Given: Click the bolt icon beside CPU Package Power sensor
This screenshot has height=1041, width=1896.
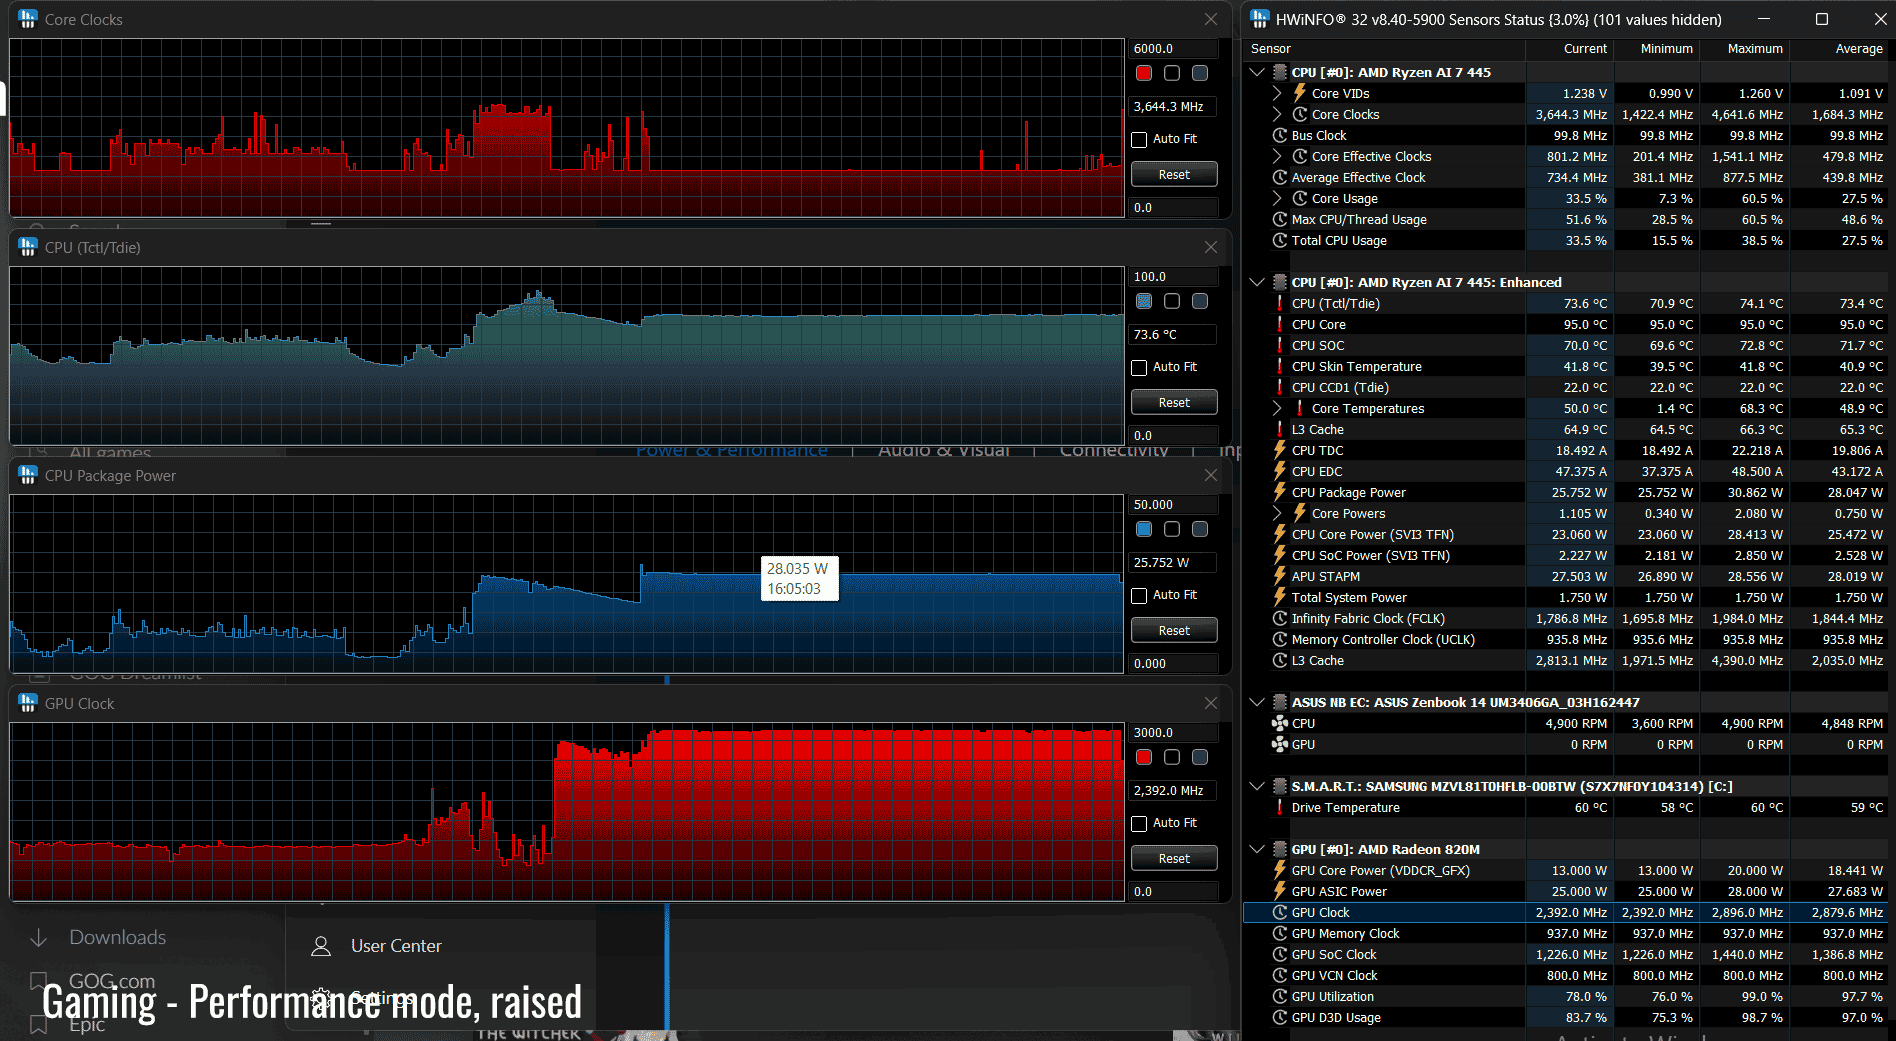Looking at the screenshot, I should [1280, 492].
